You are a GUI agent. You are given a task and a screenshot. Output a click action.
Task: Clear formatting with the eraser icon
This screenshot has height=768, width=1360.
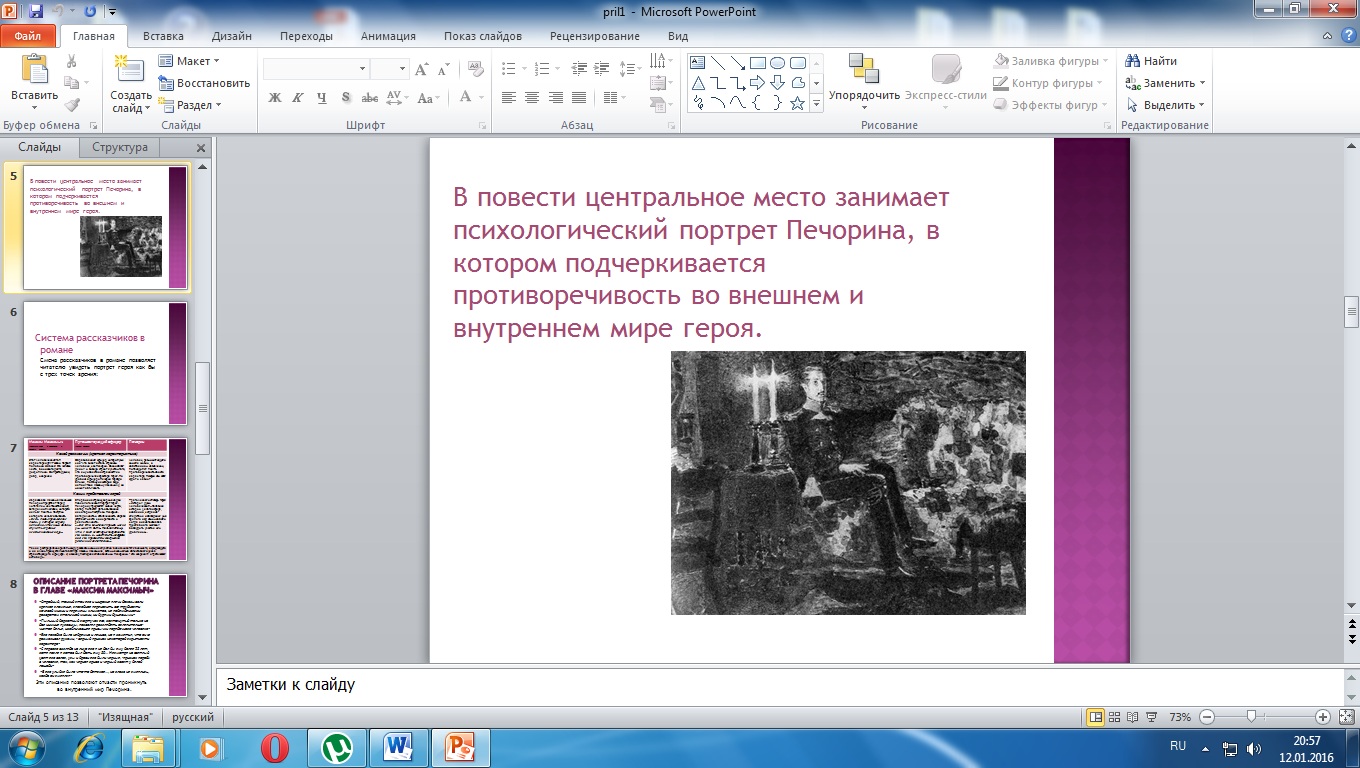pos(476,69)
